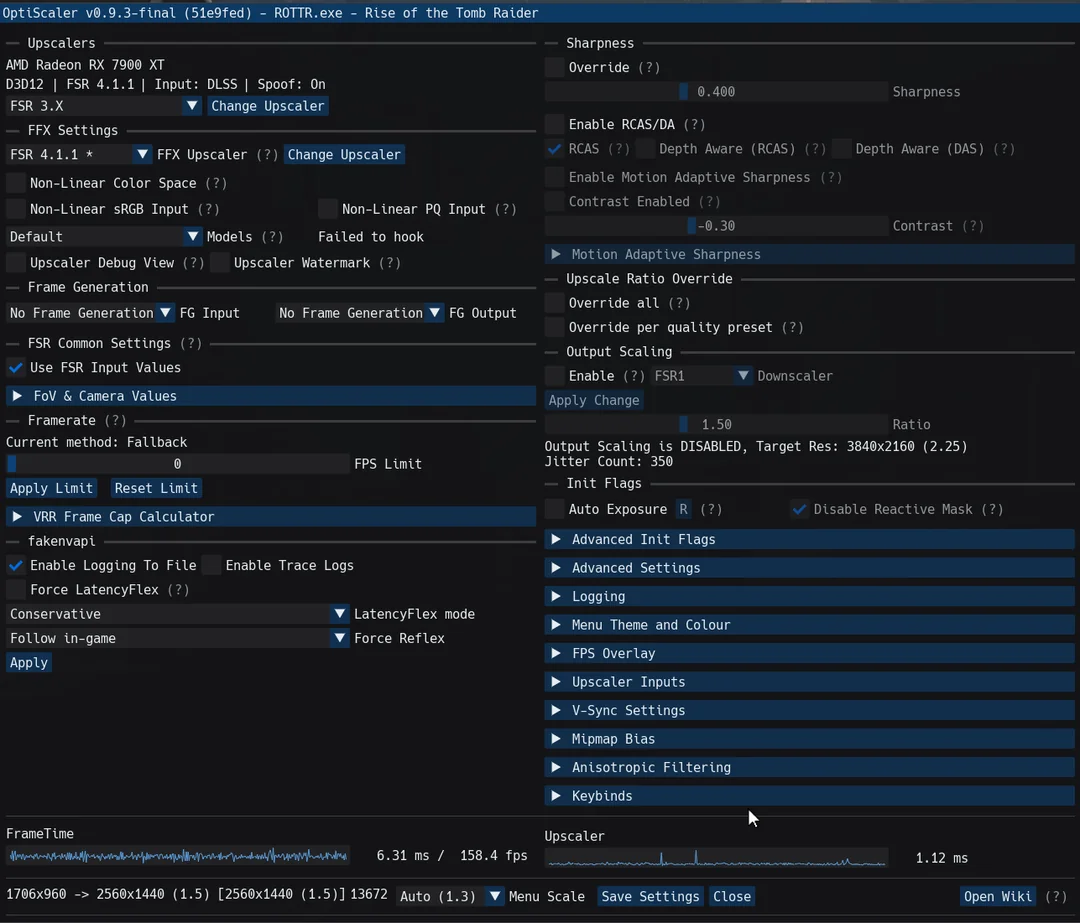The height and width of the screenshot is (923, 1080).
Task: Expand the Mipmap Bias section
Action: point(809,739)
